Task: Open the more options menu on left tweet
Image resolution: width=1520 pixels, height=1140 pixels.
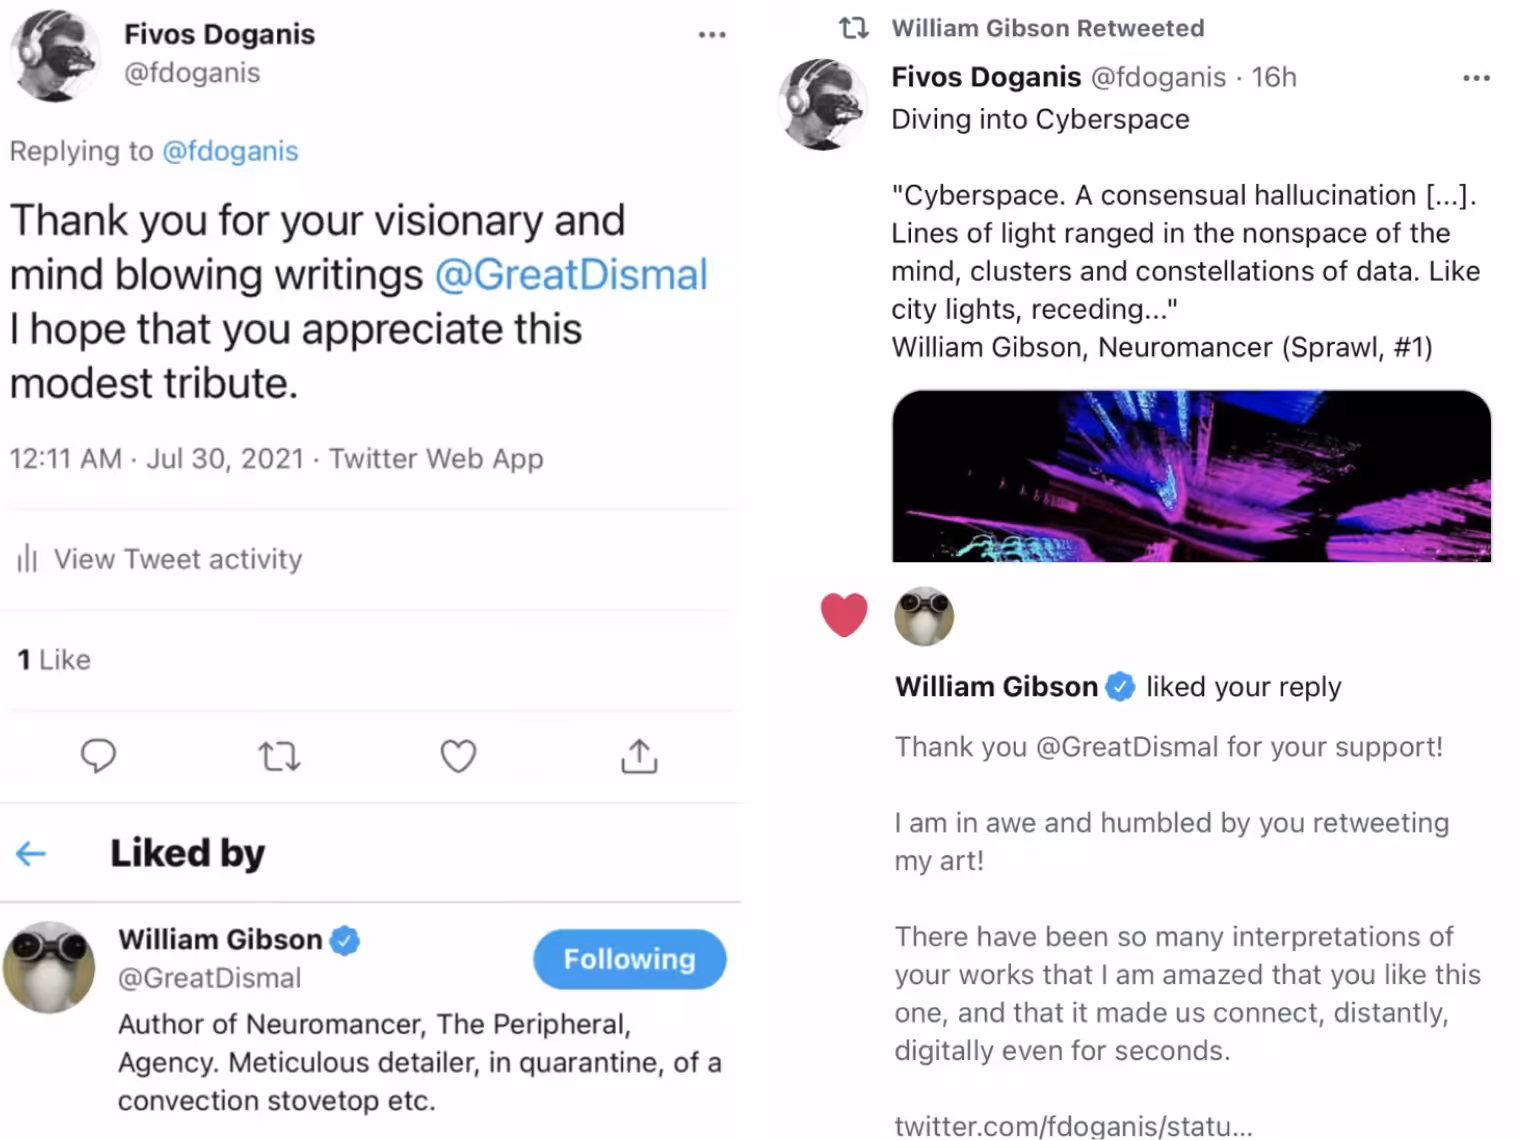Action: click(x=711, y=35)
